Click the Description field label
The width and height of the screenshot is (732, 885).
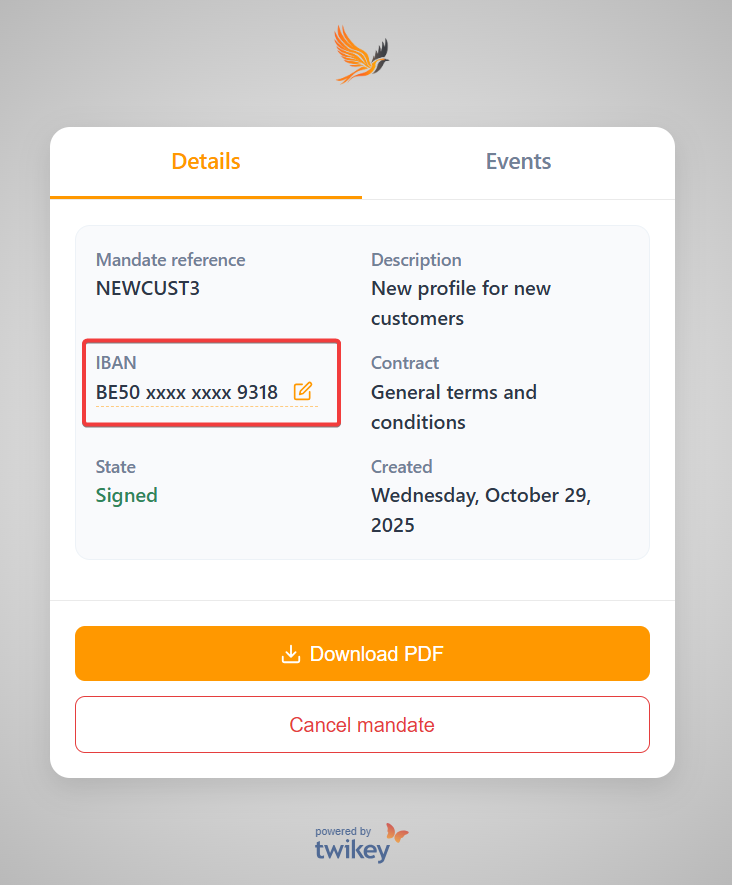416,260
